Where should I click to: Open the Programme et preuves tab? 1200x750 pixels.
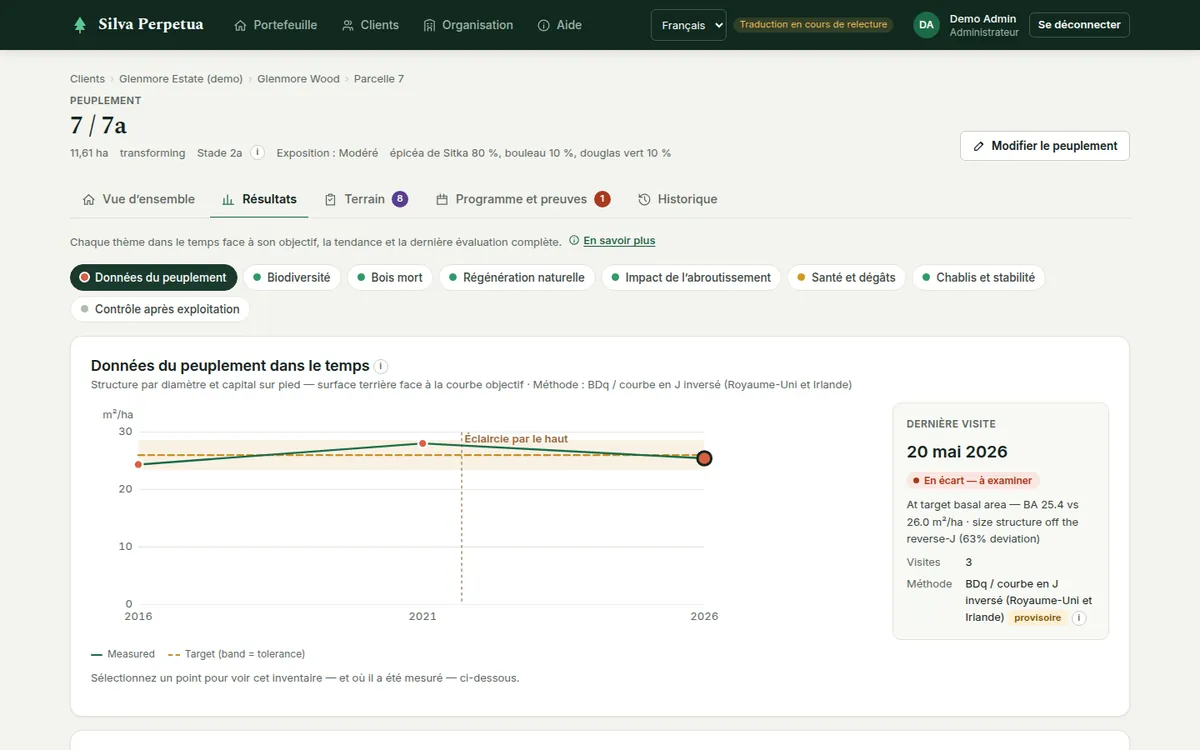click(523, 199)
